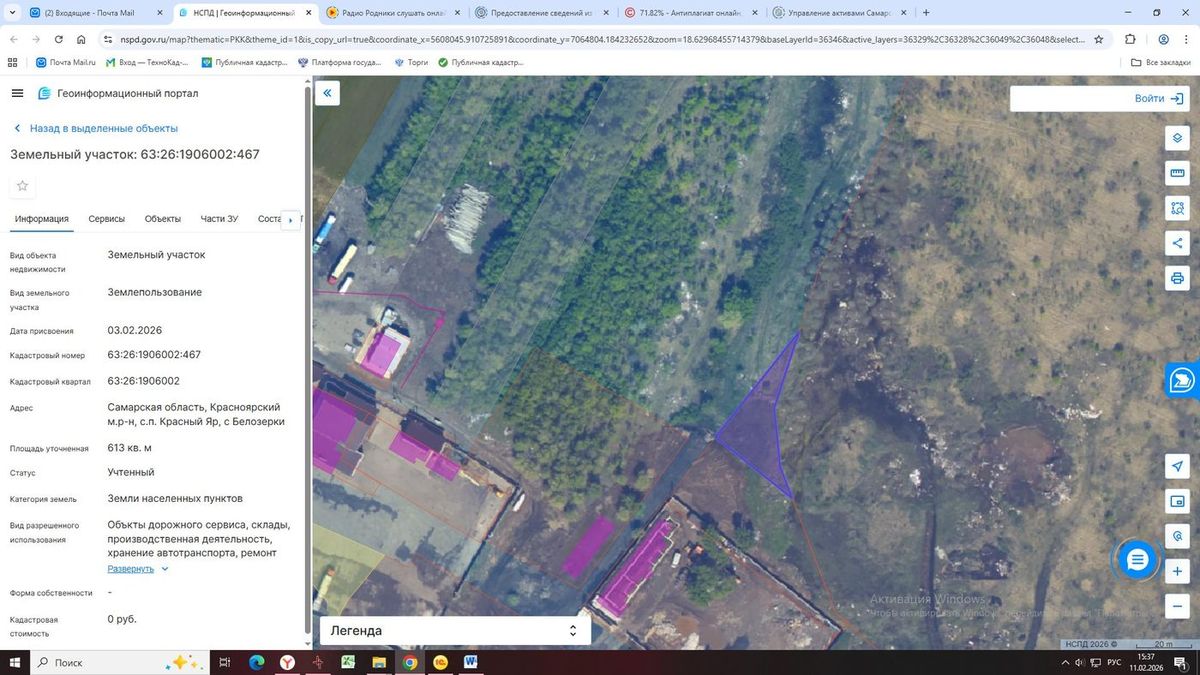
Task: Click the Войти login button
Action: pos(1158,99)
